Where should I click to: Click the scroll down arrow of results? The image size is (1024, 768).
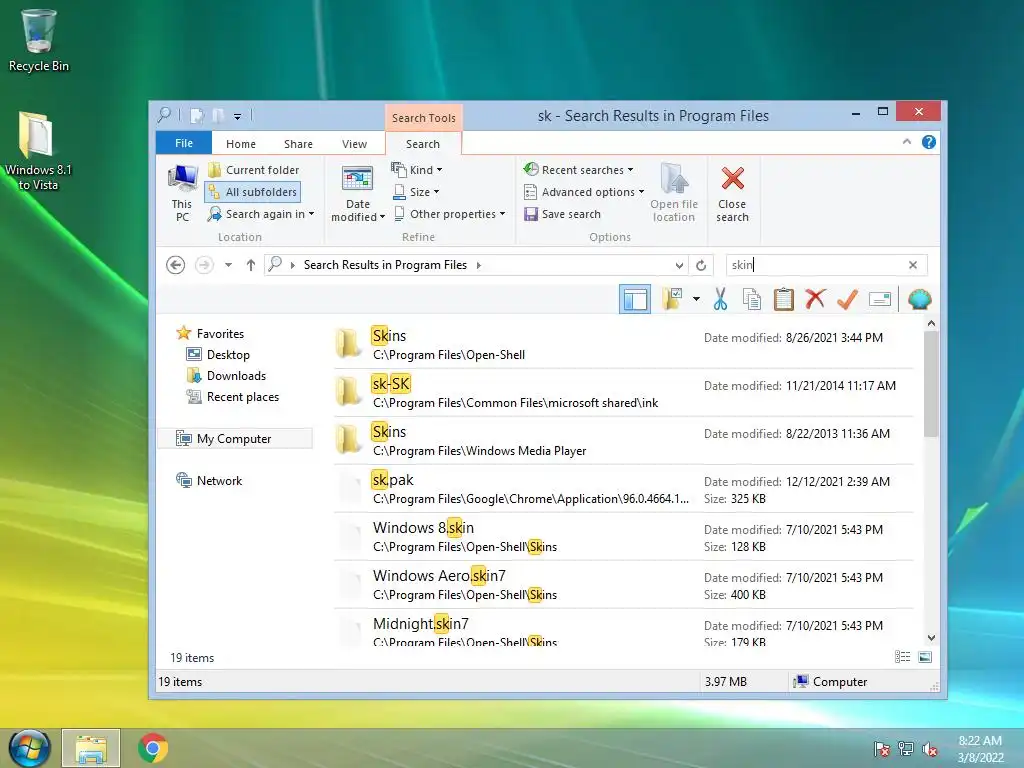pos(931,637)
